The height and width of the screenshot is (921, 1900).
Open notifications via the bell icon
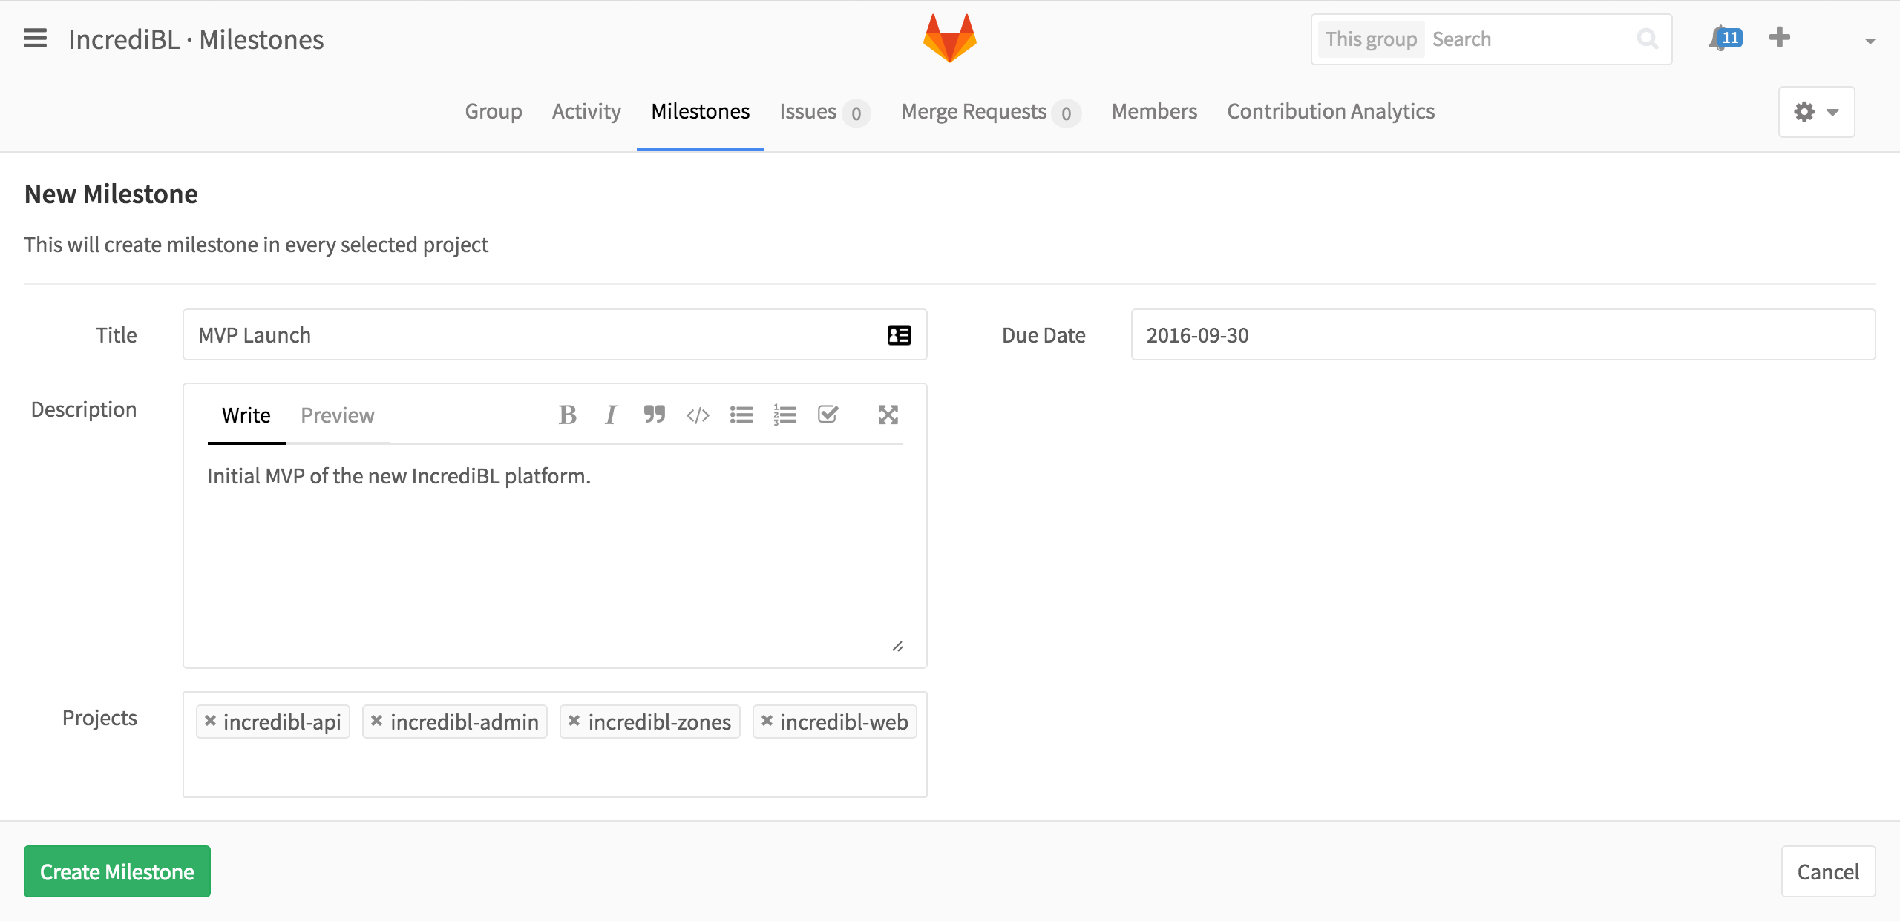(1720, 37)
